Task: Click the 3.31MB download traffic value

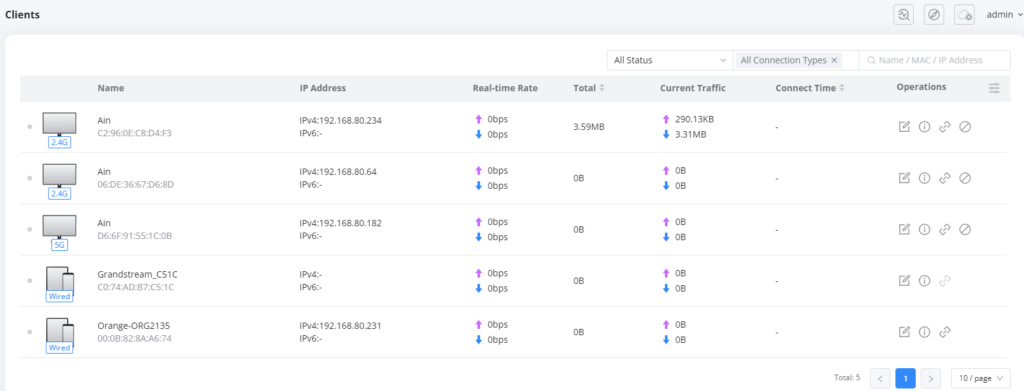Action: coord(690,134)
